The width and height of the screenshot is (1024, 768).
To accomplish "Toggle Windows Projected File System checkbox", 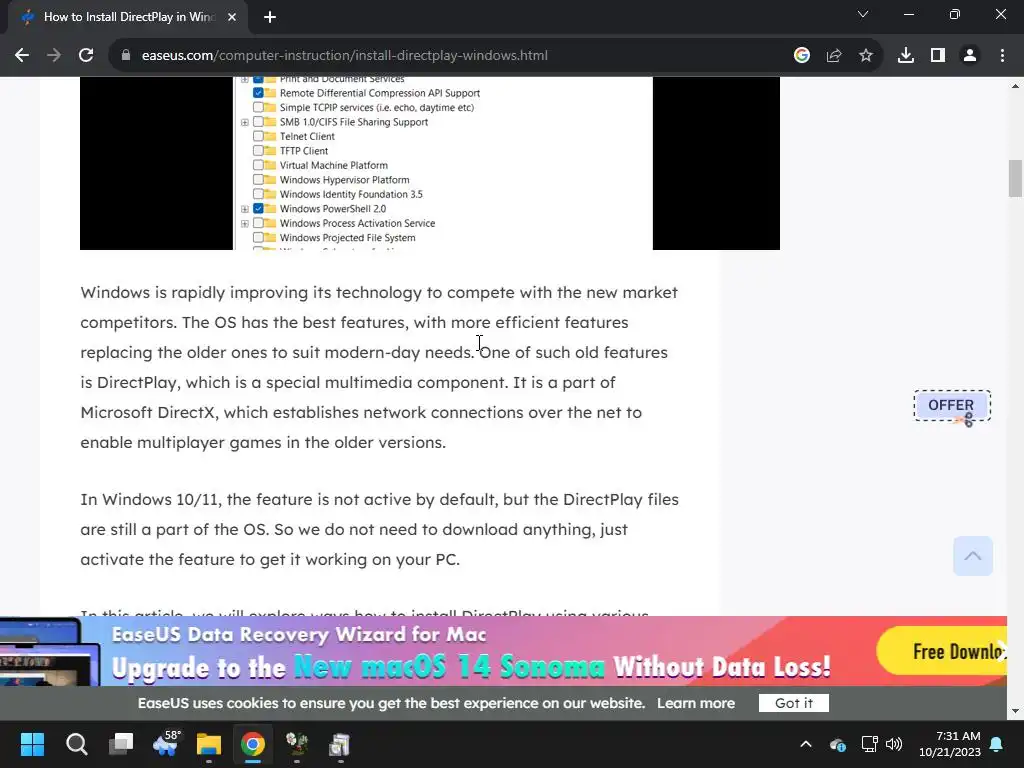I will point(259,238).
